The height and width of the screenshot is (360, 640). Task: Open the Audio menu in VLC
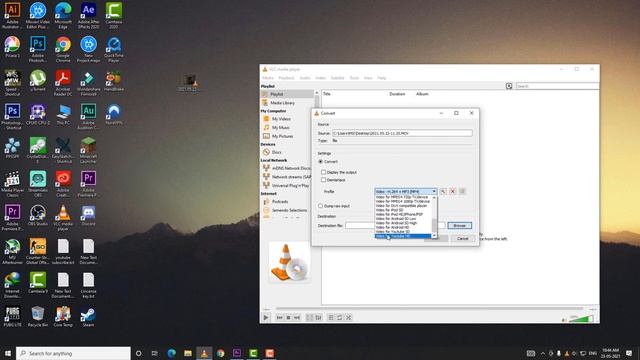[305, 78]
